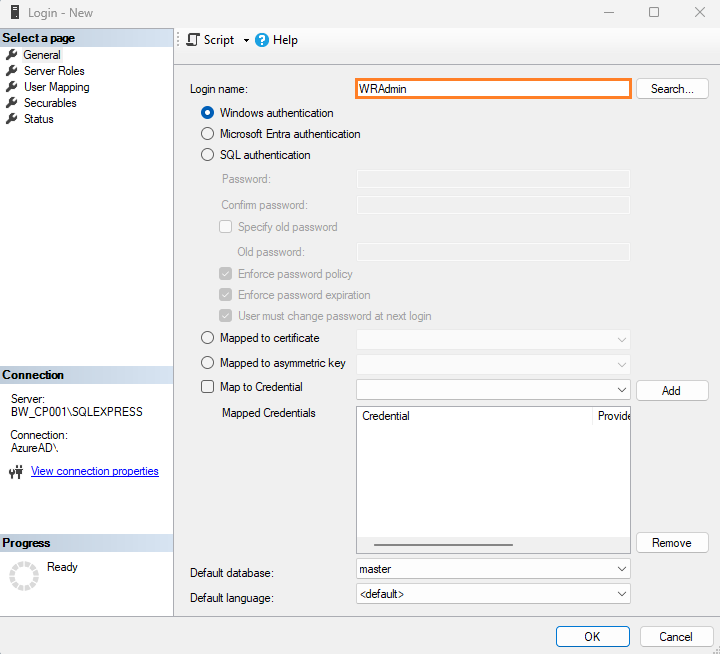Click the Help toolbar label

[285, 40]
